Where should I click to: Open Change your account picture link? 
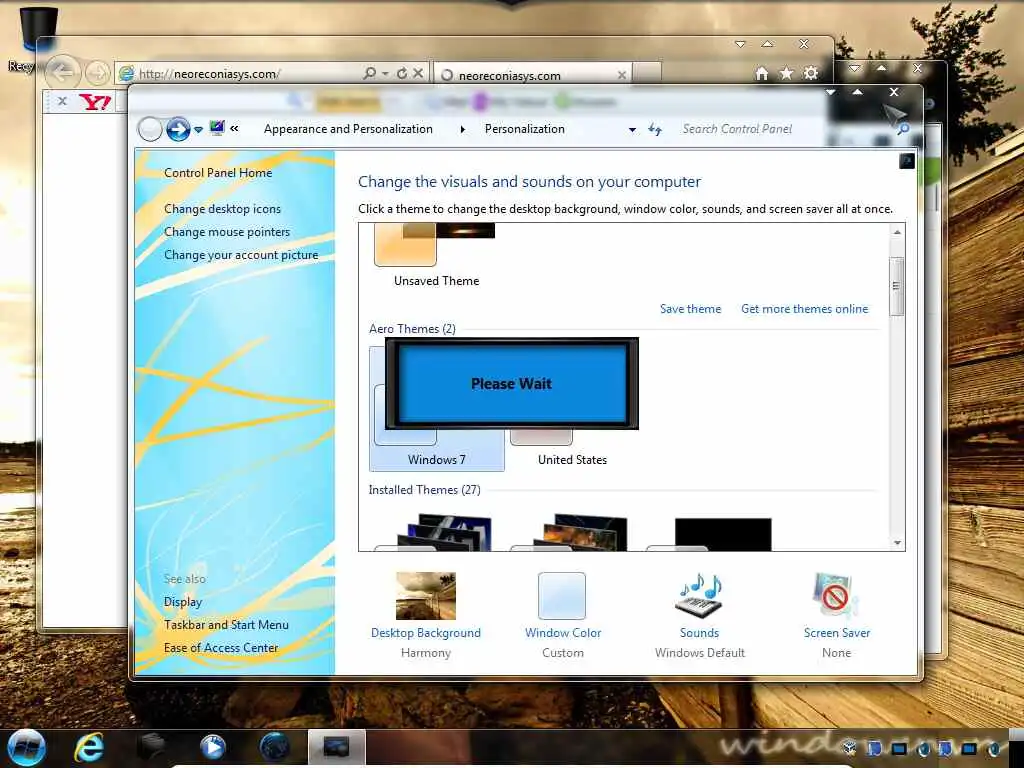[241, 255]
